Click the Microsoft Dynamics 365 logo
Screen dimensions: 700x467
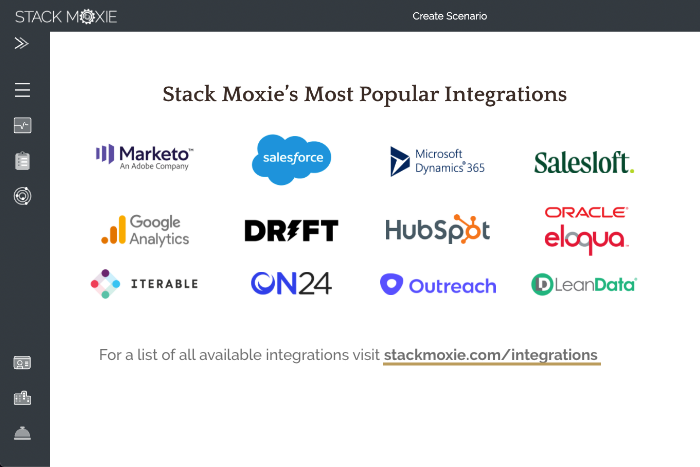tap(437, 161)
